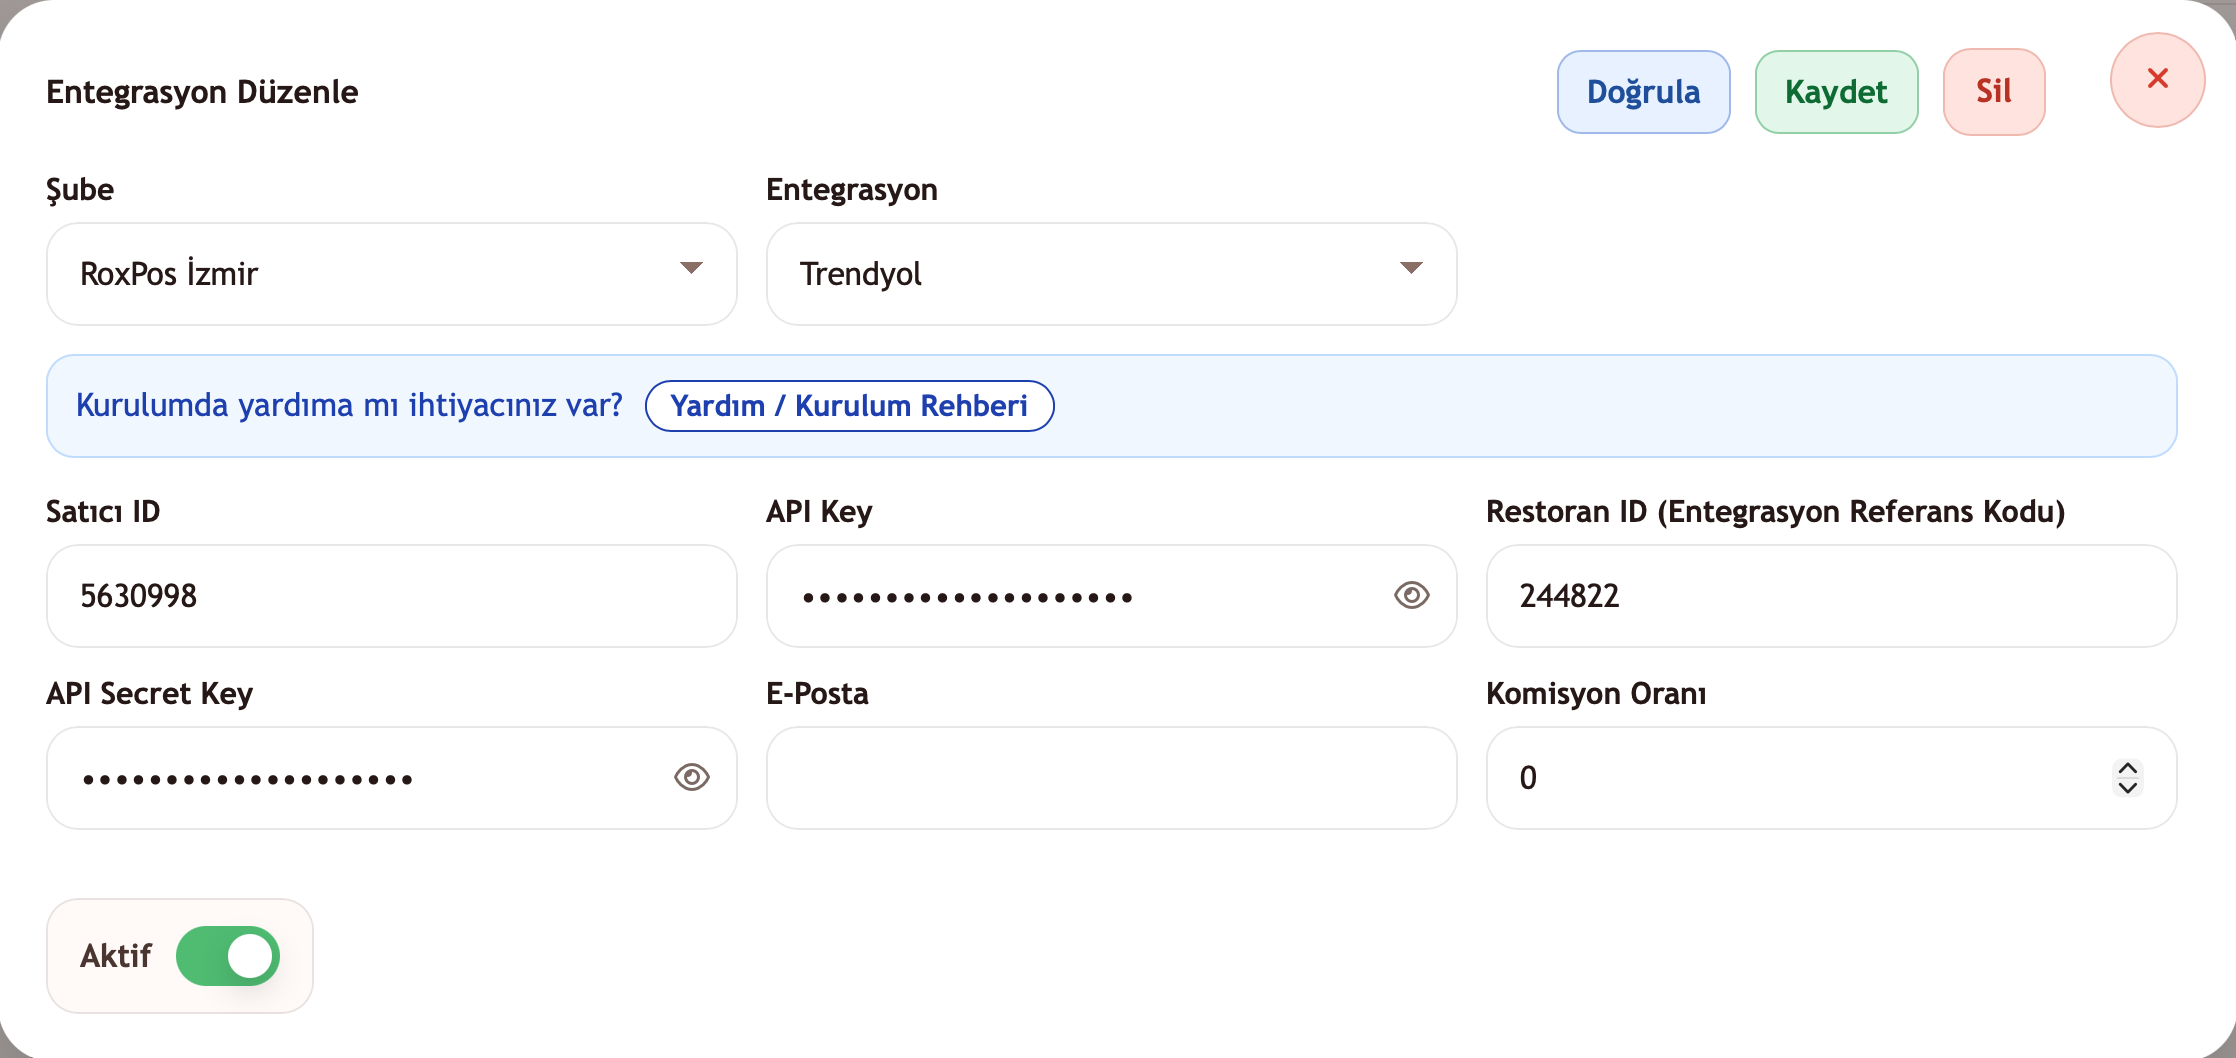
Task: Decrease Komisyon Oranı with down arrow
Action: click(x=2128, y=788)
